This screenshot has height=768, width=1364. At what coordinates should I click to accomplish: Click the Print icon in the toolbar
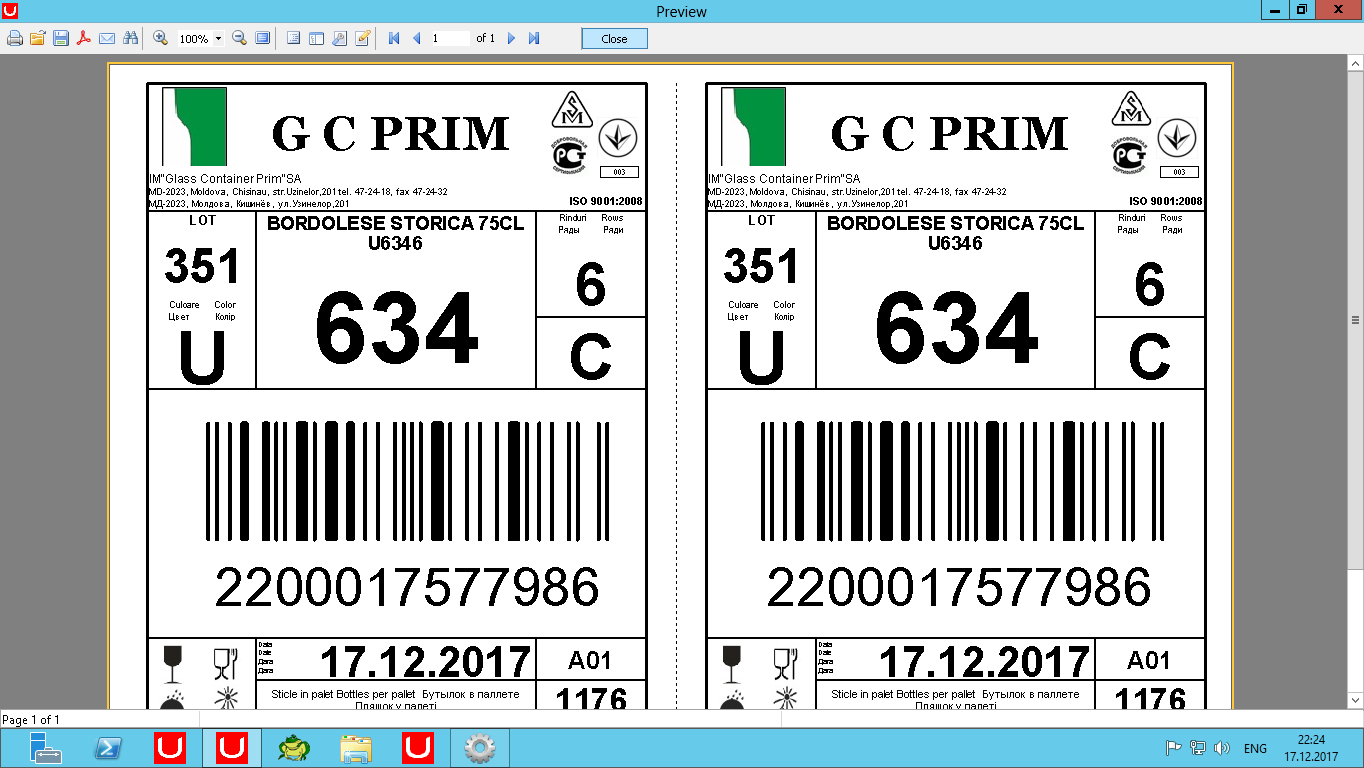point(15,38)
